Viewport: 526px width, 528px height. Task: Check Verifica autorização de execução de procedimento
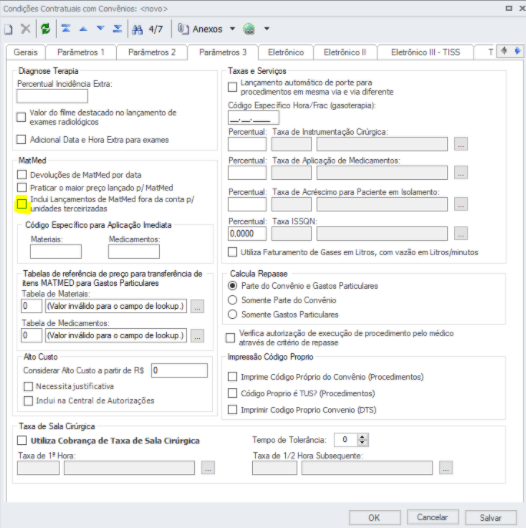230,338
